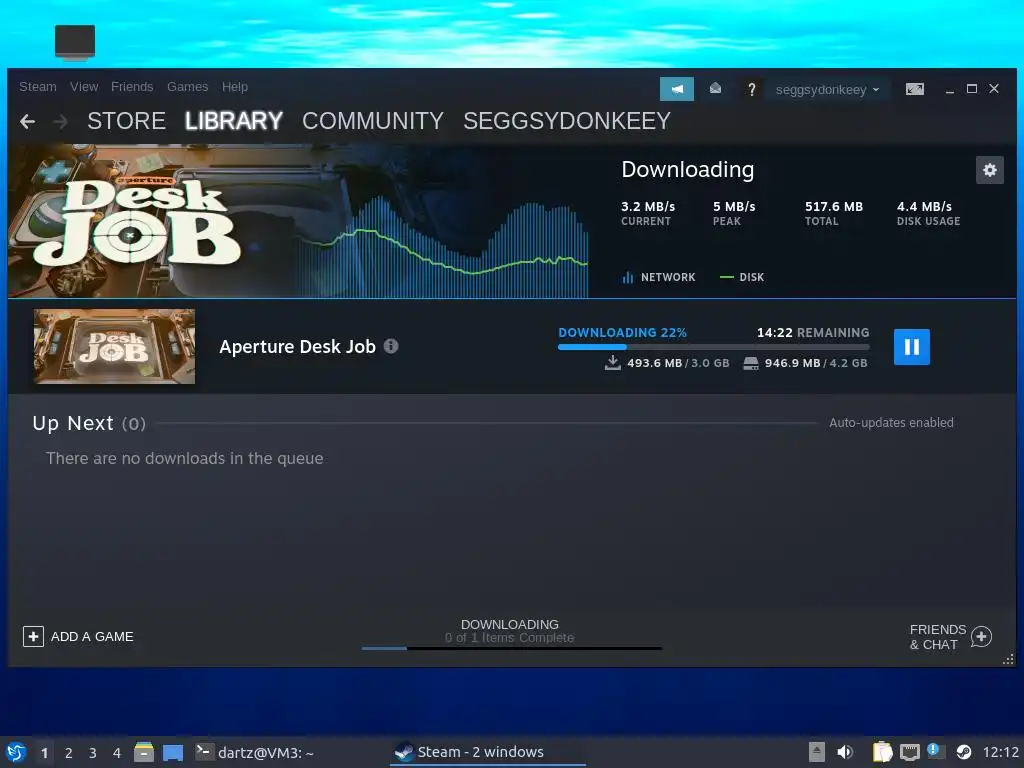Image resolution: width=1024 pixels, height=768 pixels.
Task: Click the blue desktop icon in taskbar
Action: (x=173, y=753)
